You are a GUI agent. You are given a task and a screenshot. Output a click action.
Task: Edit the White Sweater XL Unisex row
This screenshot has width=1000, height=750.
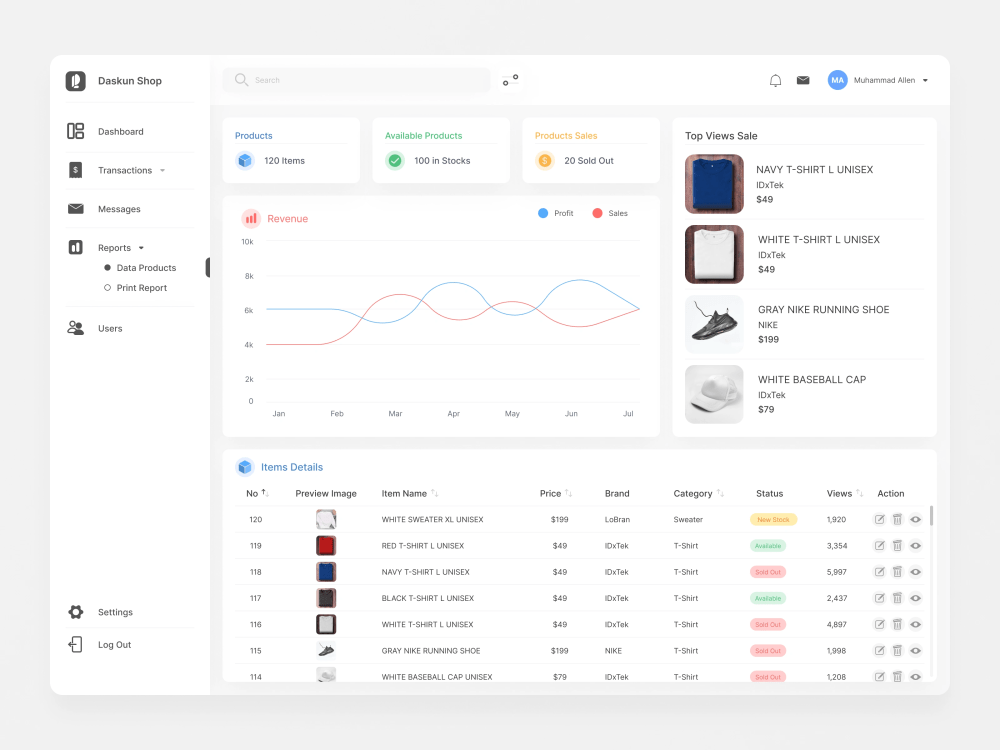pyautogui.click(x=879, y=520)
